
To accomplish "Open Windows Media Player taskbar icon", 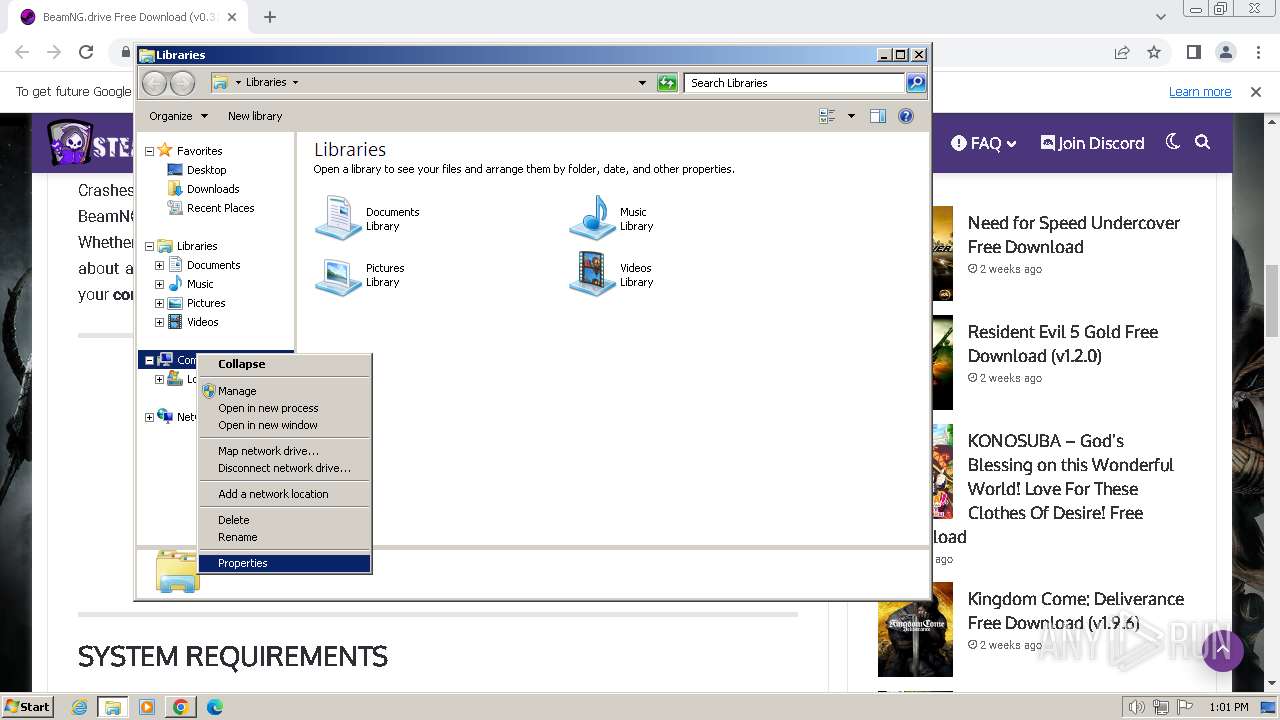I will coord(147,707).
